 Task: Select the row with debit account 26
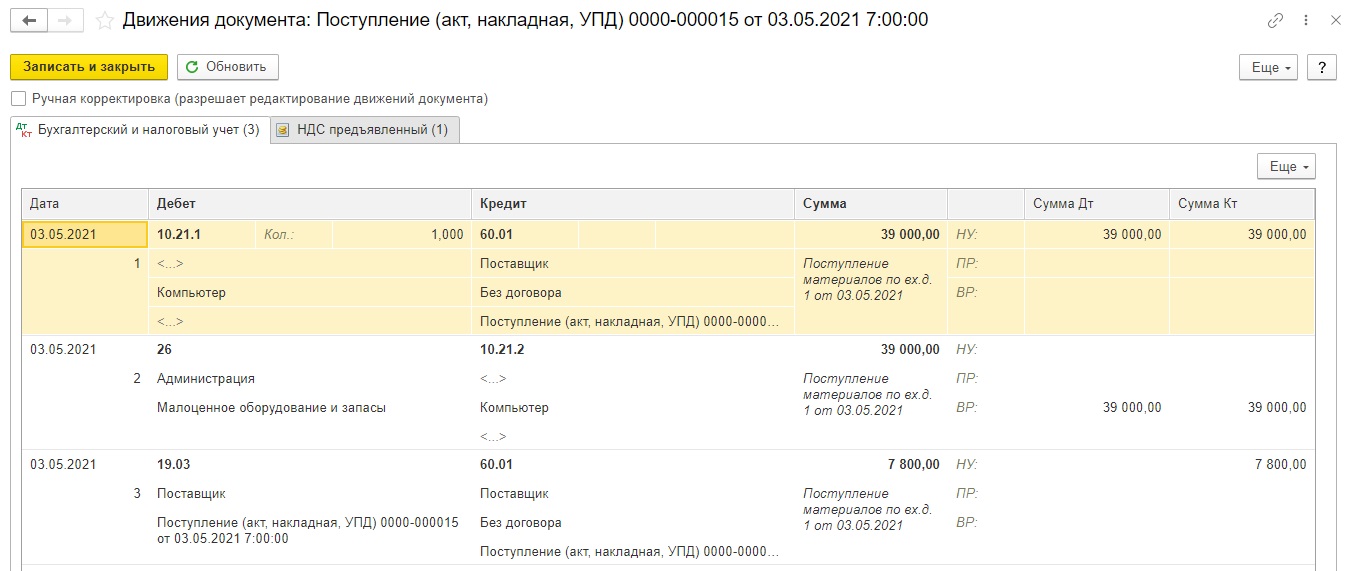click(x=668, y=393)
